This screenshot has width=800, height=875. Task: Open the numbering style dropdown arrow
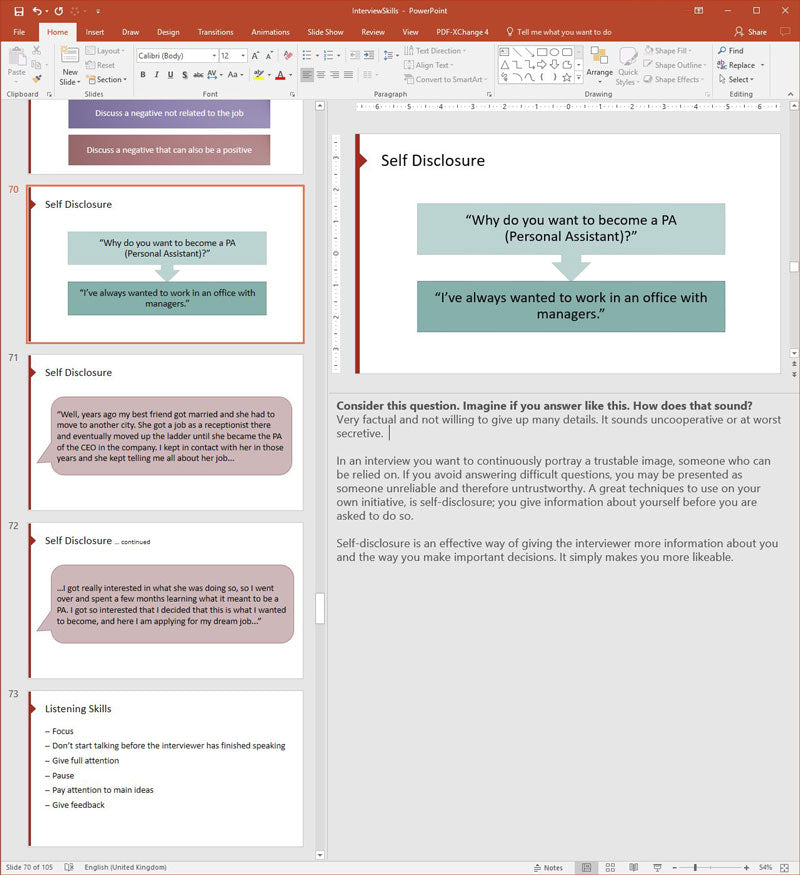tap(339, 55)
